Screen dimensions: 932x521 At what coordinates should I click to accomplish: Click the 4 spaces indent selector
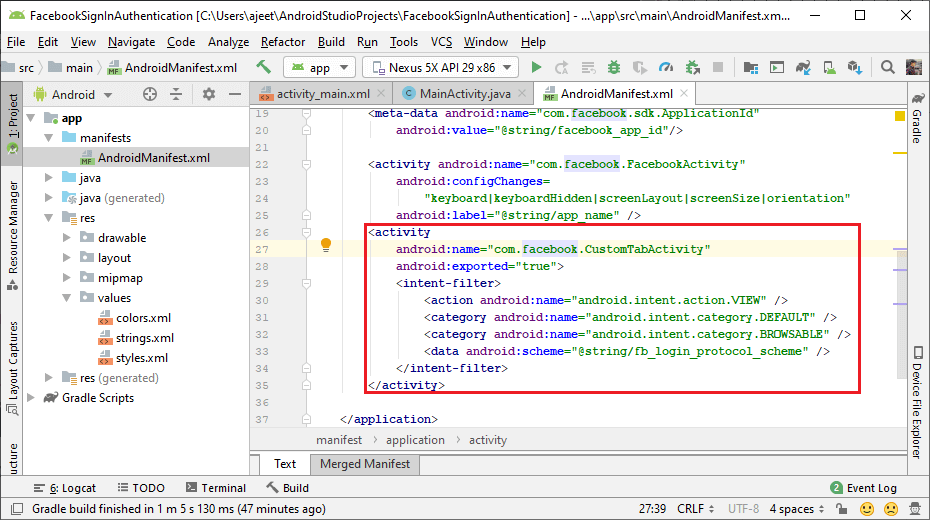[x=796, y=509]
